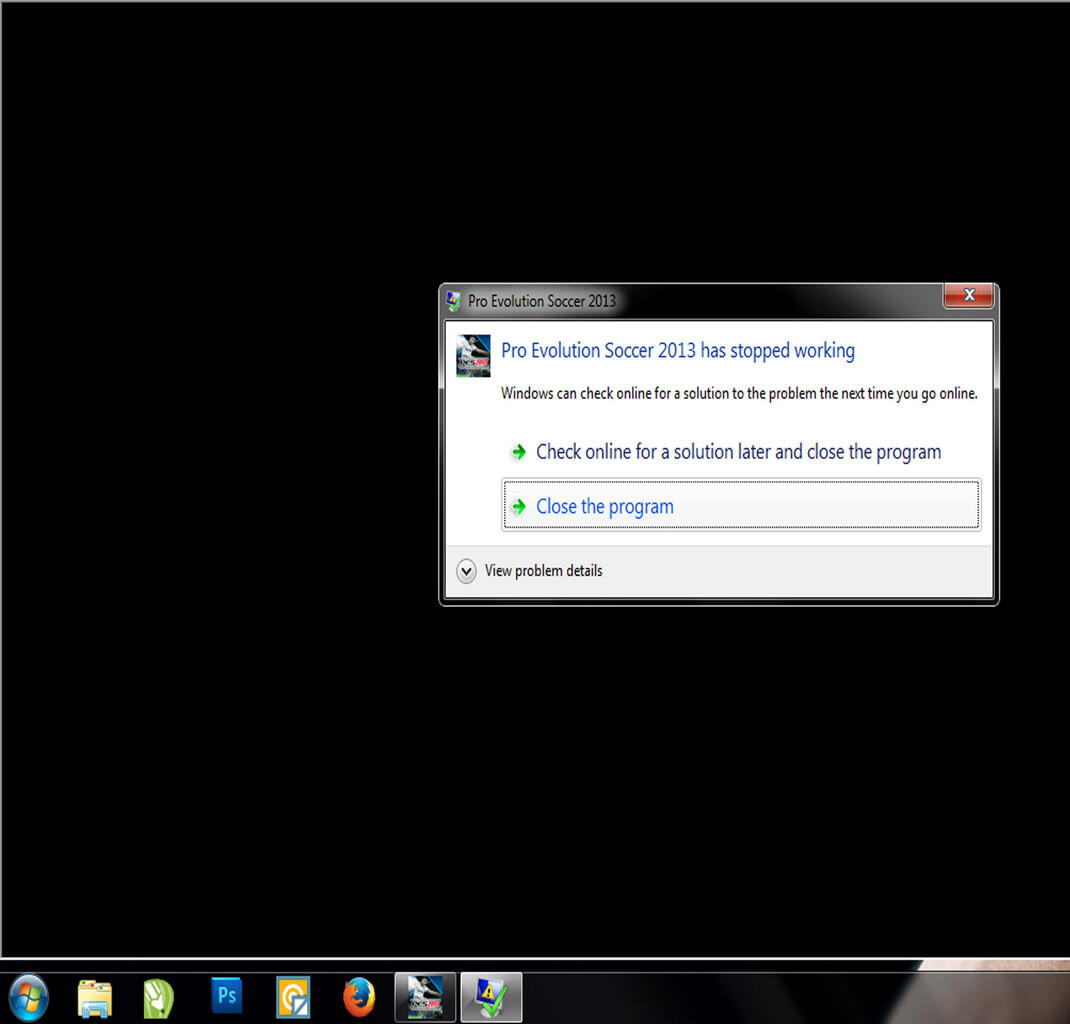Select the error-reporting taskbar item
Screen dimensions: 1070x1024
[x=491, y=997]
